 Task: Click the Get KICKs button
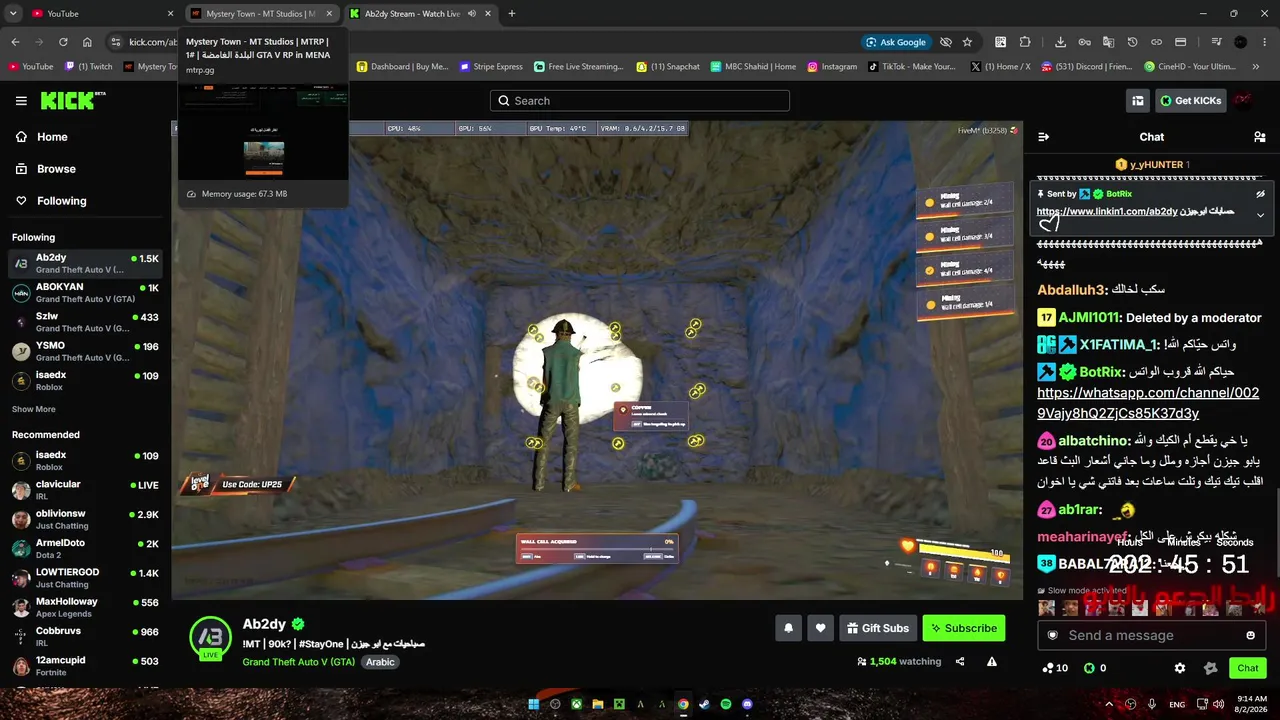click(x=1190, y=100)
